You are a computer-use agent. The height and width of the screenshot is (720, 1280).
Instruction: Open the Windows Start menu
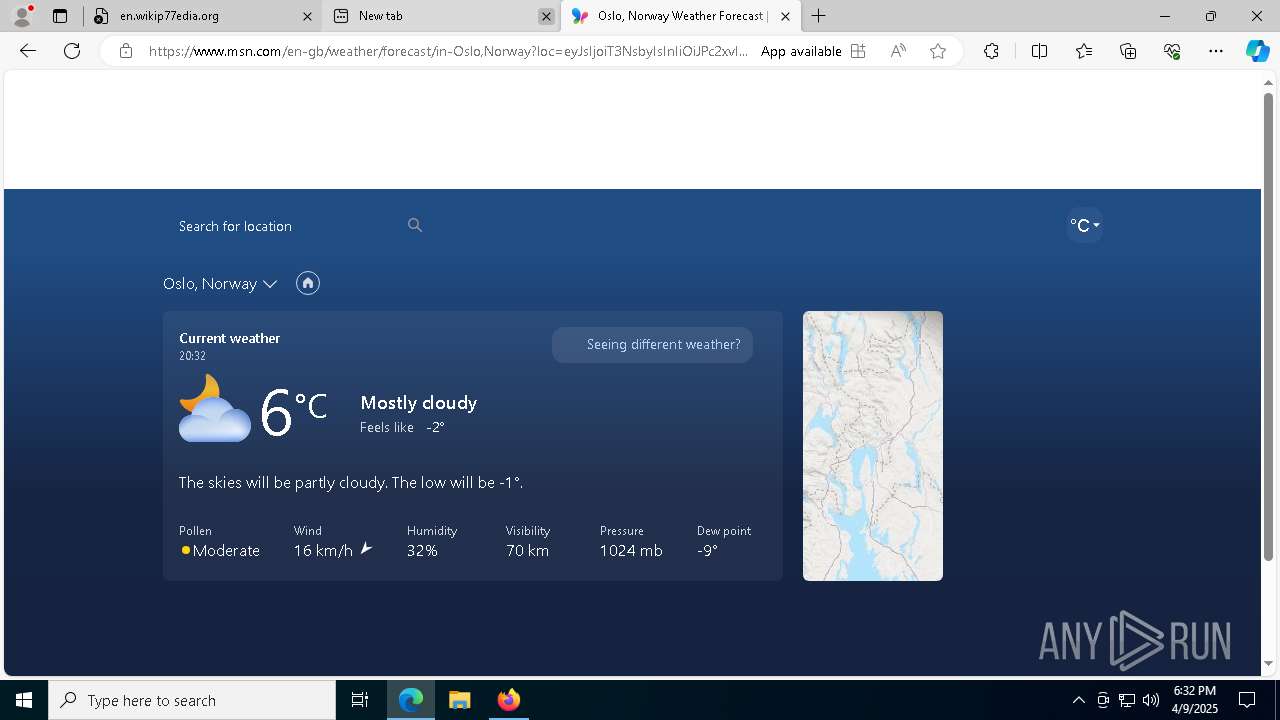click(x=24, y=700)
